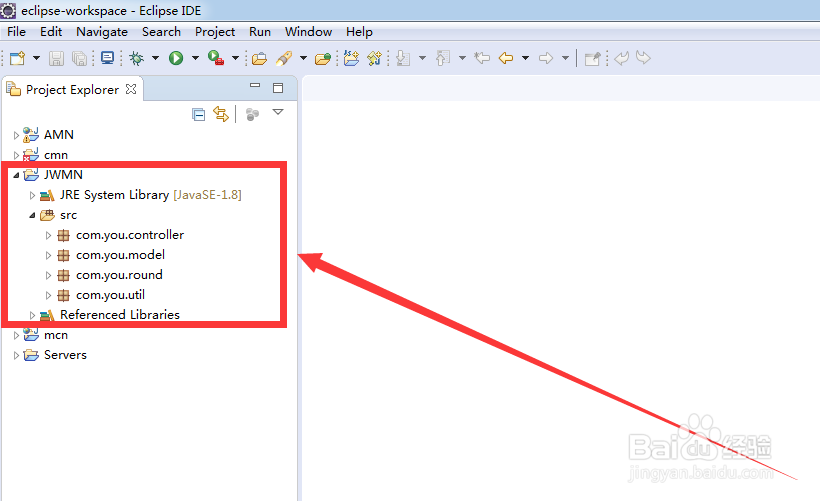Open the Window menu
Image resolution: width=820 pixels, height=501 pixels.
pos(309,32)
